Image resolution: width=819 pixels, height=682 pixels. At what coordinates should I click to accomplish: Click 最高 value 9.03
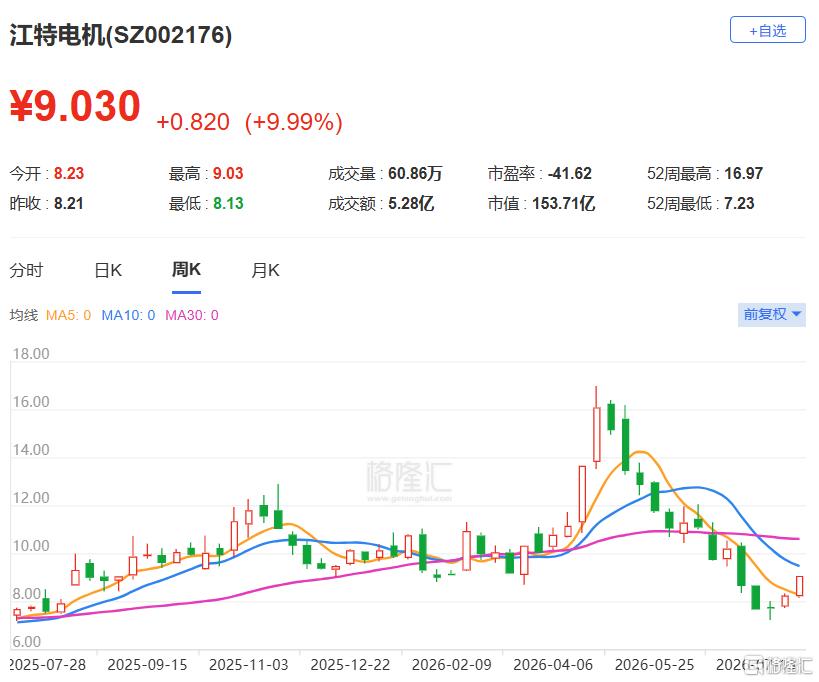pyautogui.click(x=228, y=173)
